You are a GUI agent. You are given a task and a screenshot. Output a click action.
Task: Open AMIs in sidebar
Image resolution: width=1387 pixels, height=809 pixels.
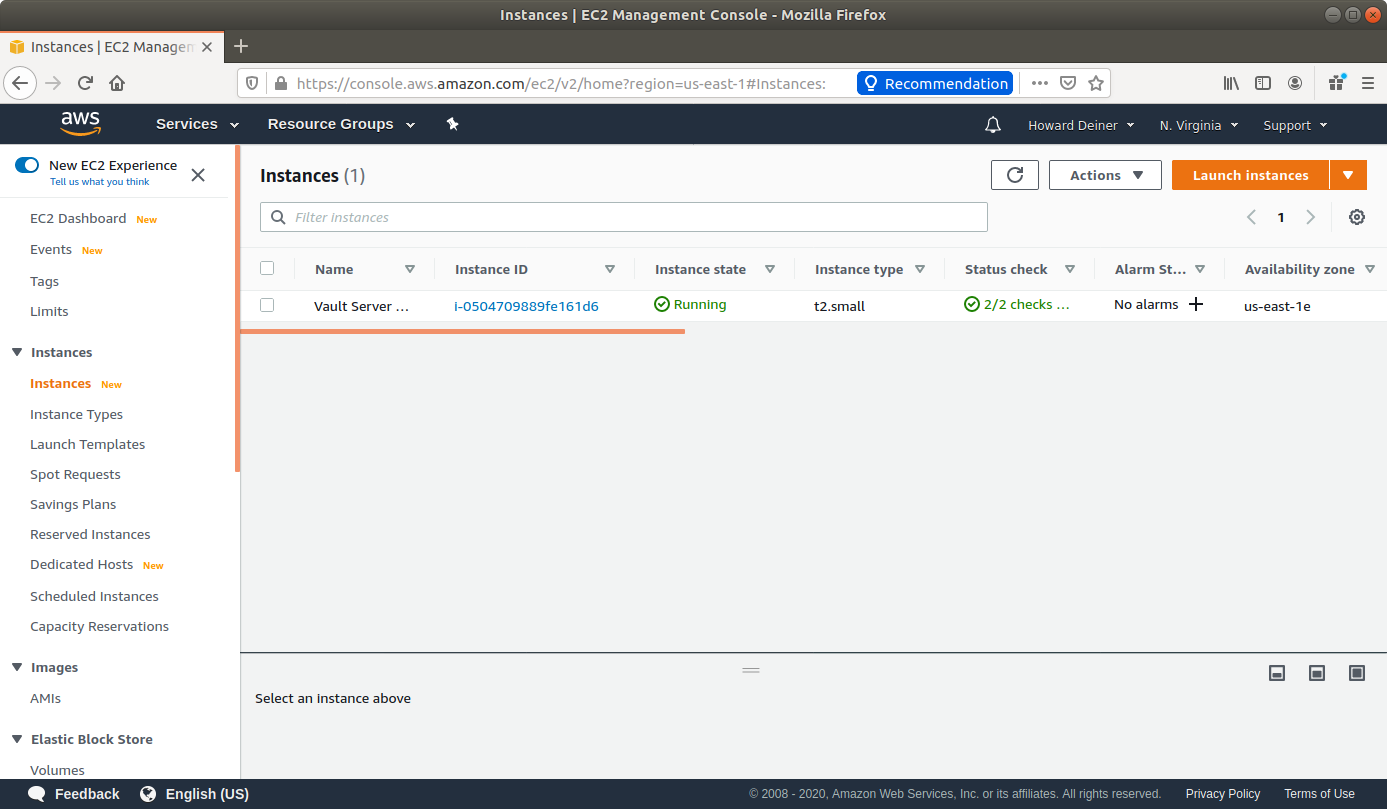[x=45, y=698]
